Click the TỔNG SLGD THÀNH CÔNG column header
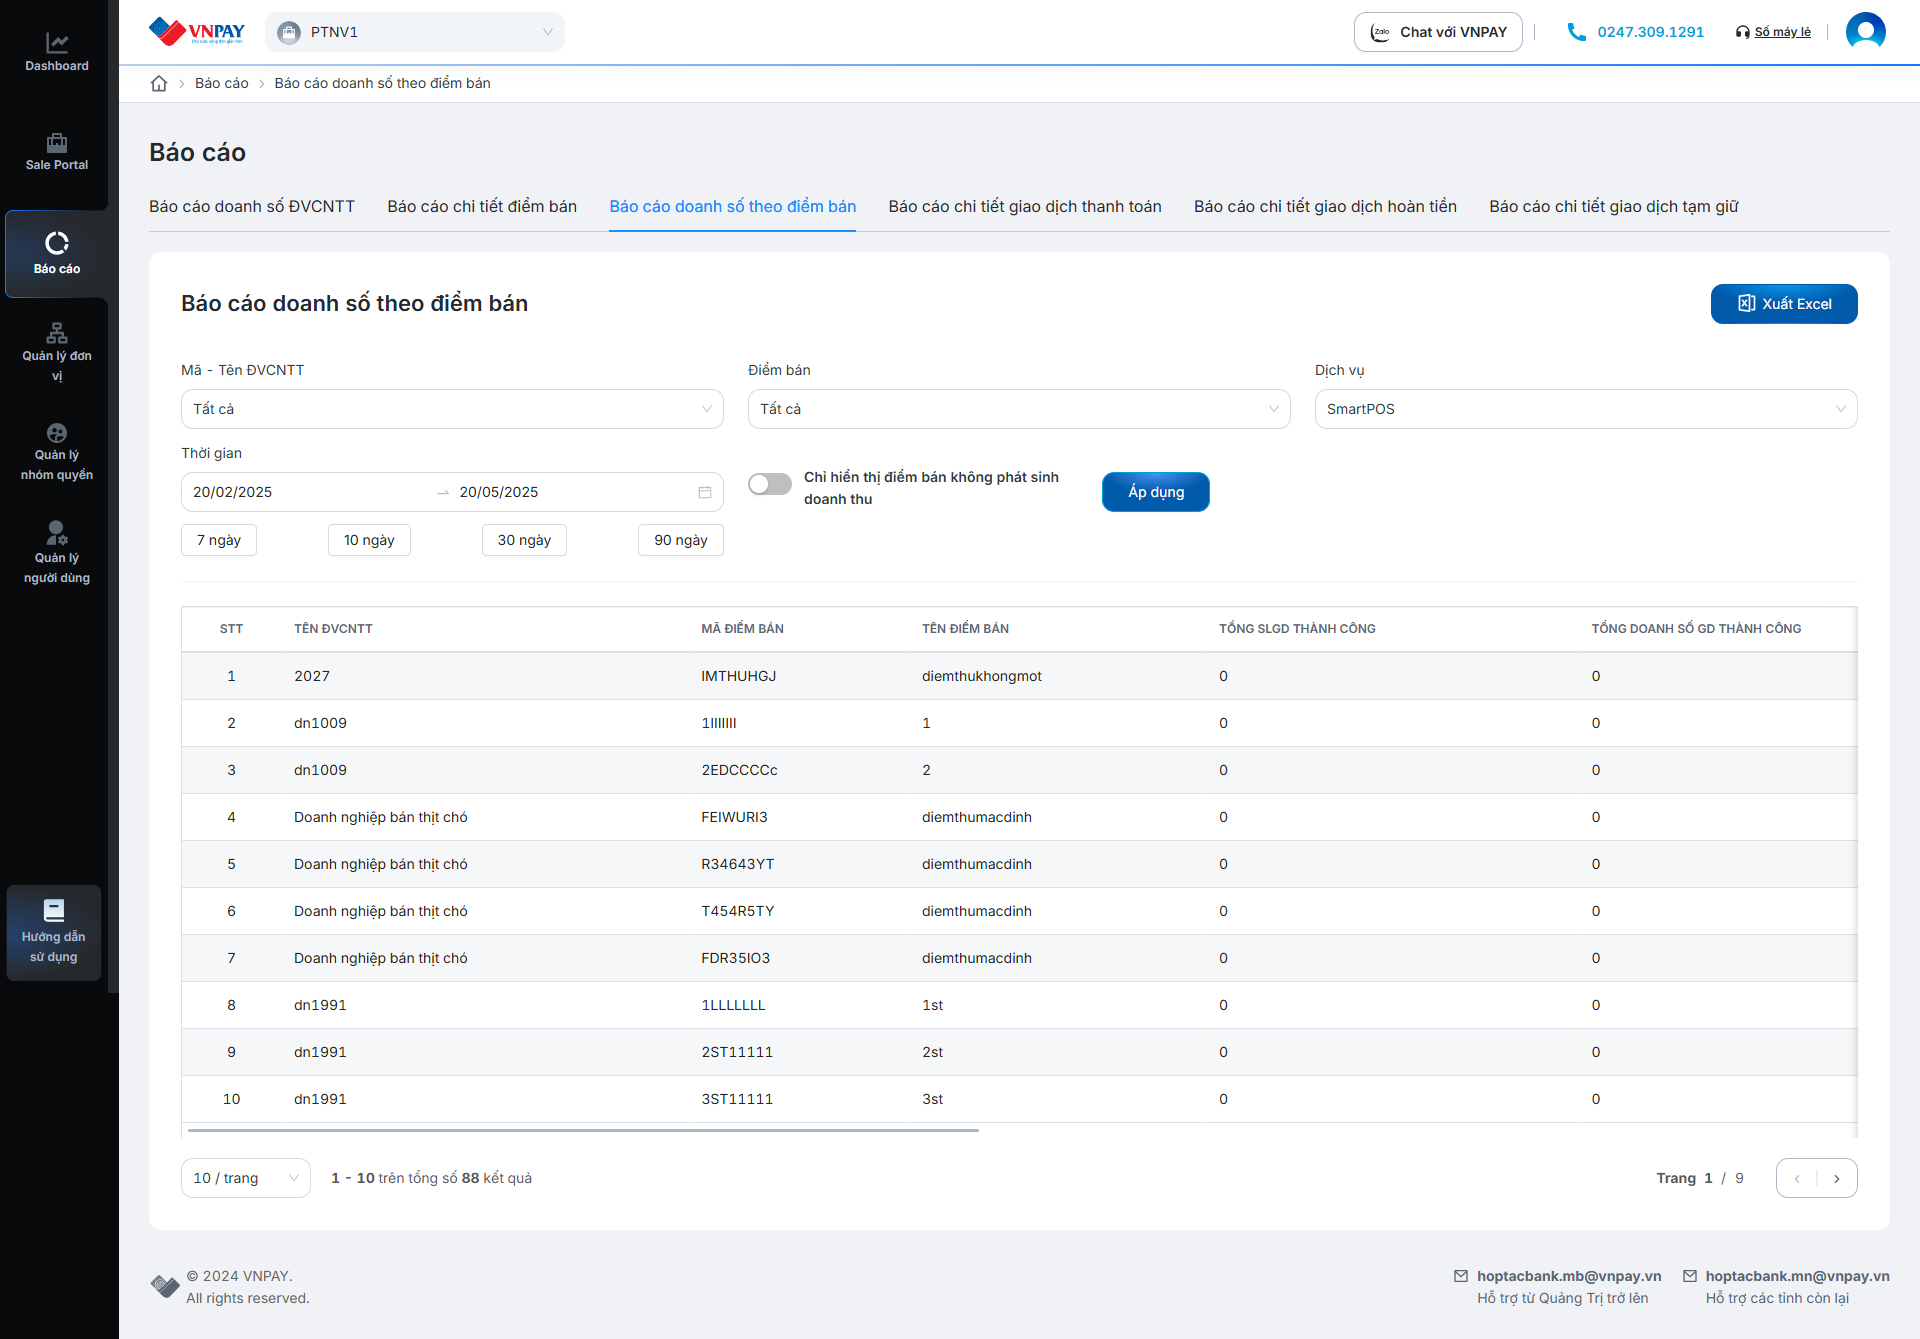 [x=1297, y=629]
